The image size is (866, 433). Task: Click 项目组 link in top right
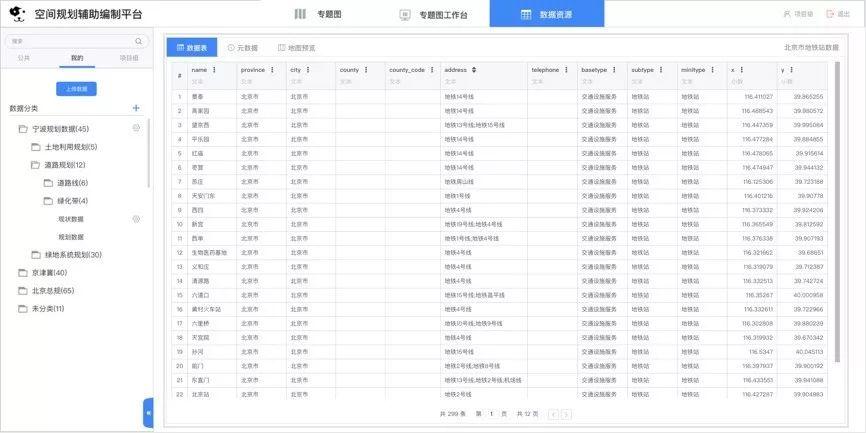tap(799, 14)
